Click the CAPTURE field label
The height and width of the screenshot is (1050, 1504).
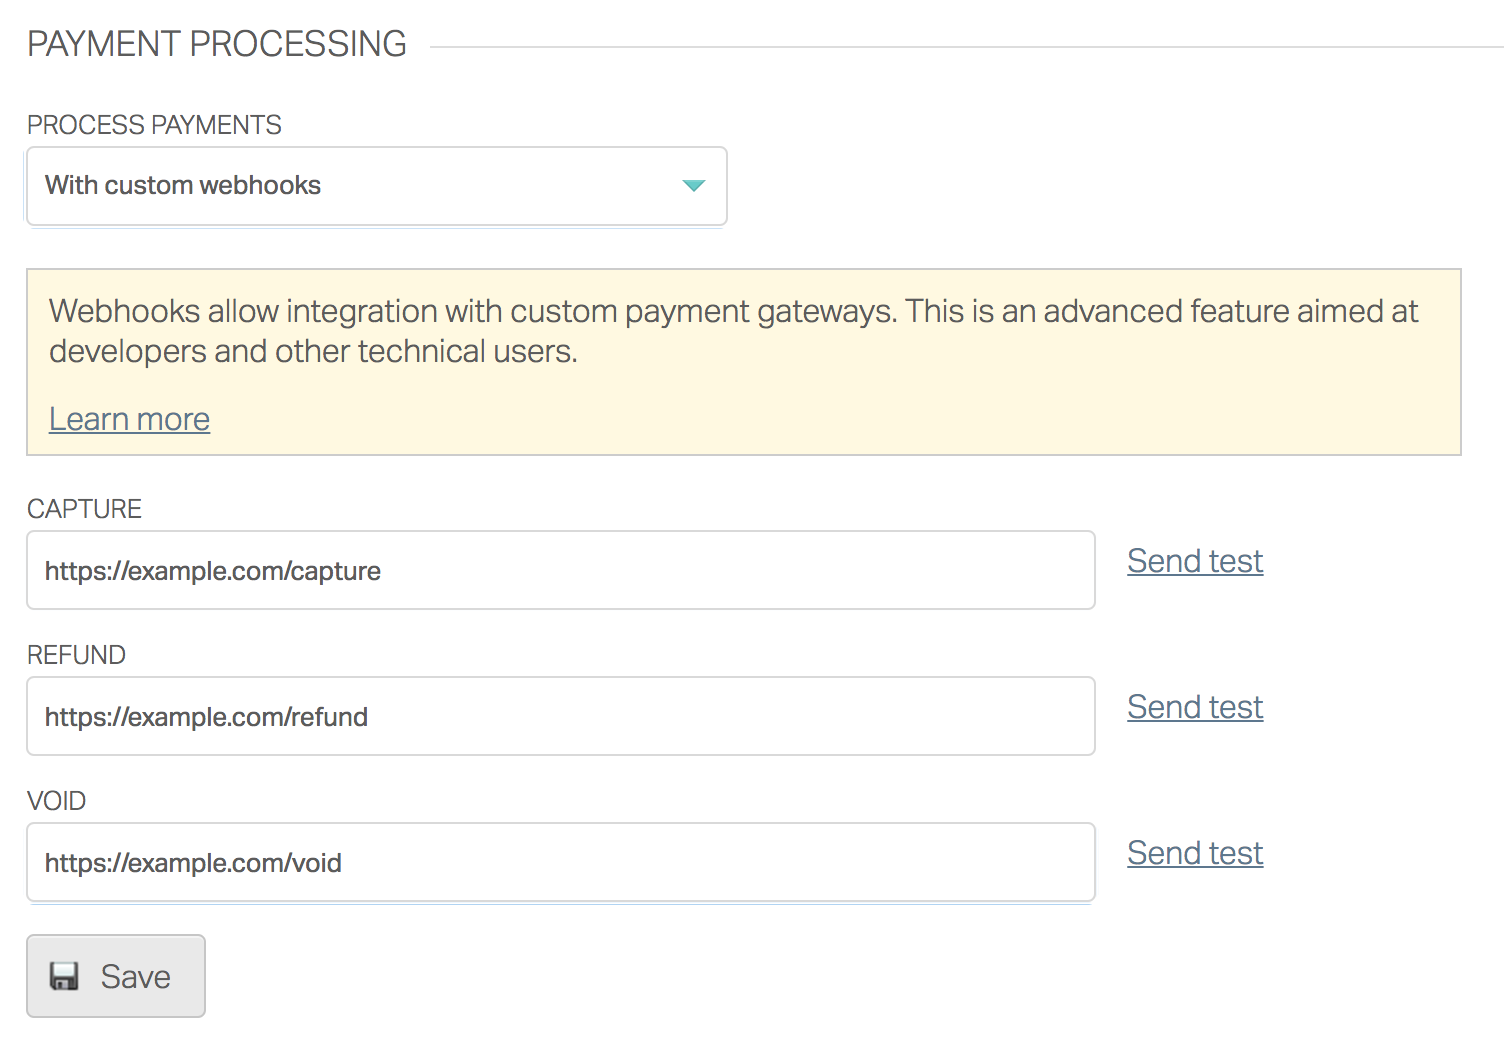(x=84, y=509)
